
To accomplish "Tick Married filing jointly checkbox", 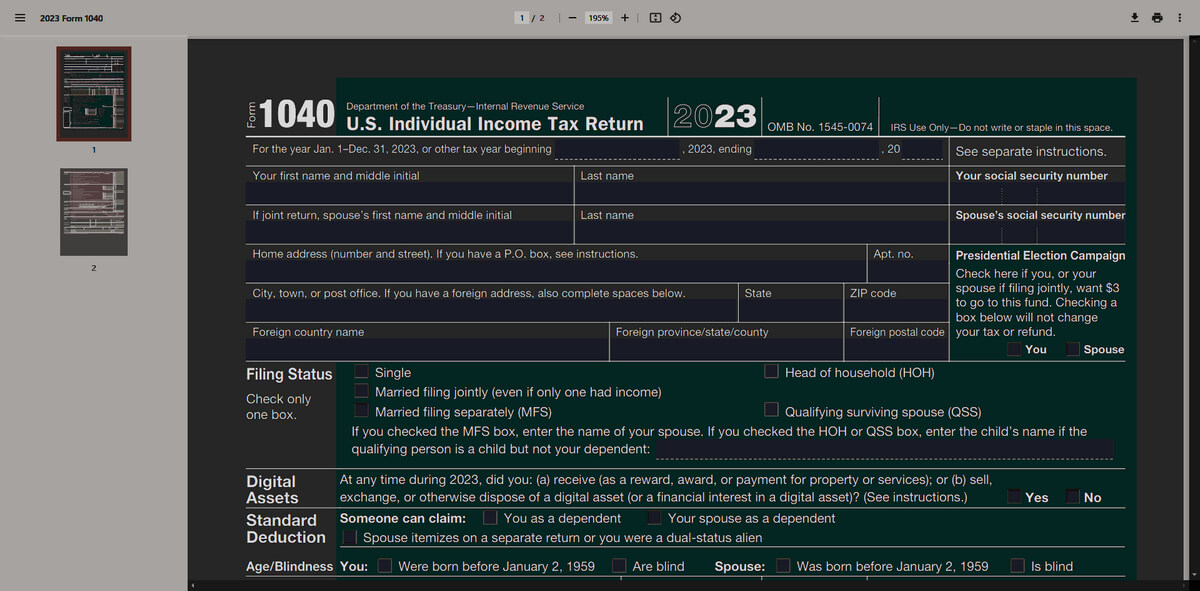I will (x=361, y=392).
